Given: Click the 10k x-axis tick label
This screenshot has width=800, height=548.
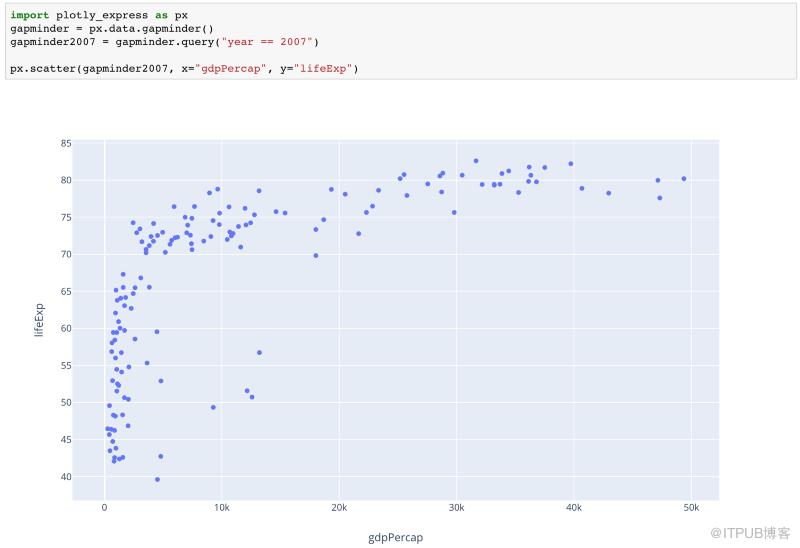Looking at the screenshot, I should (x=221, y=508).
